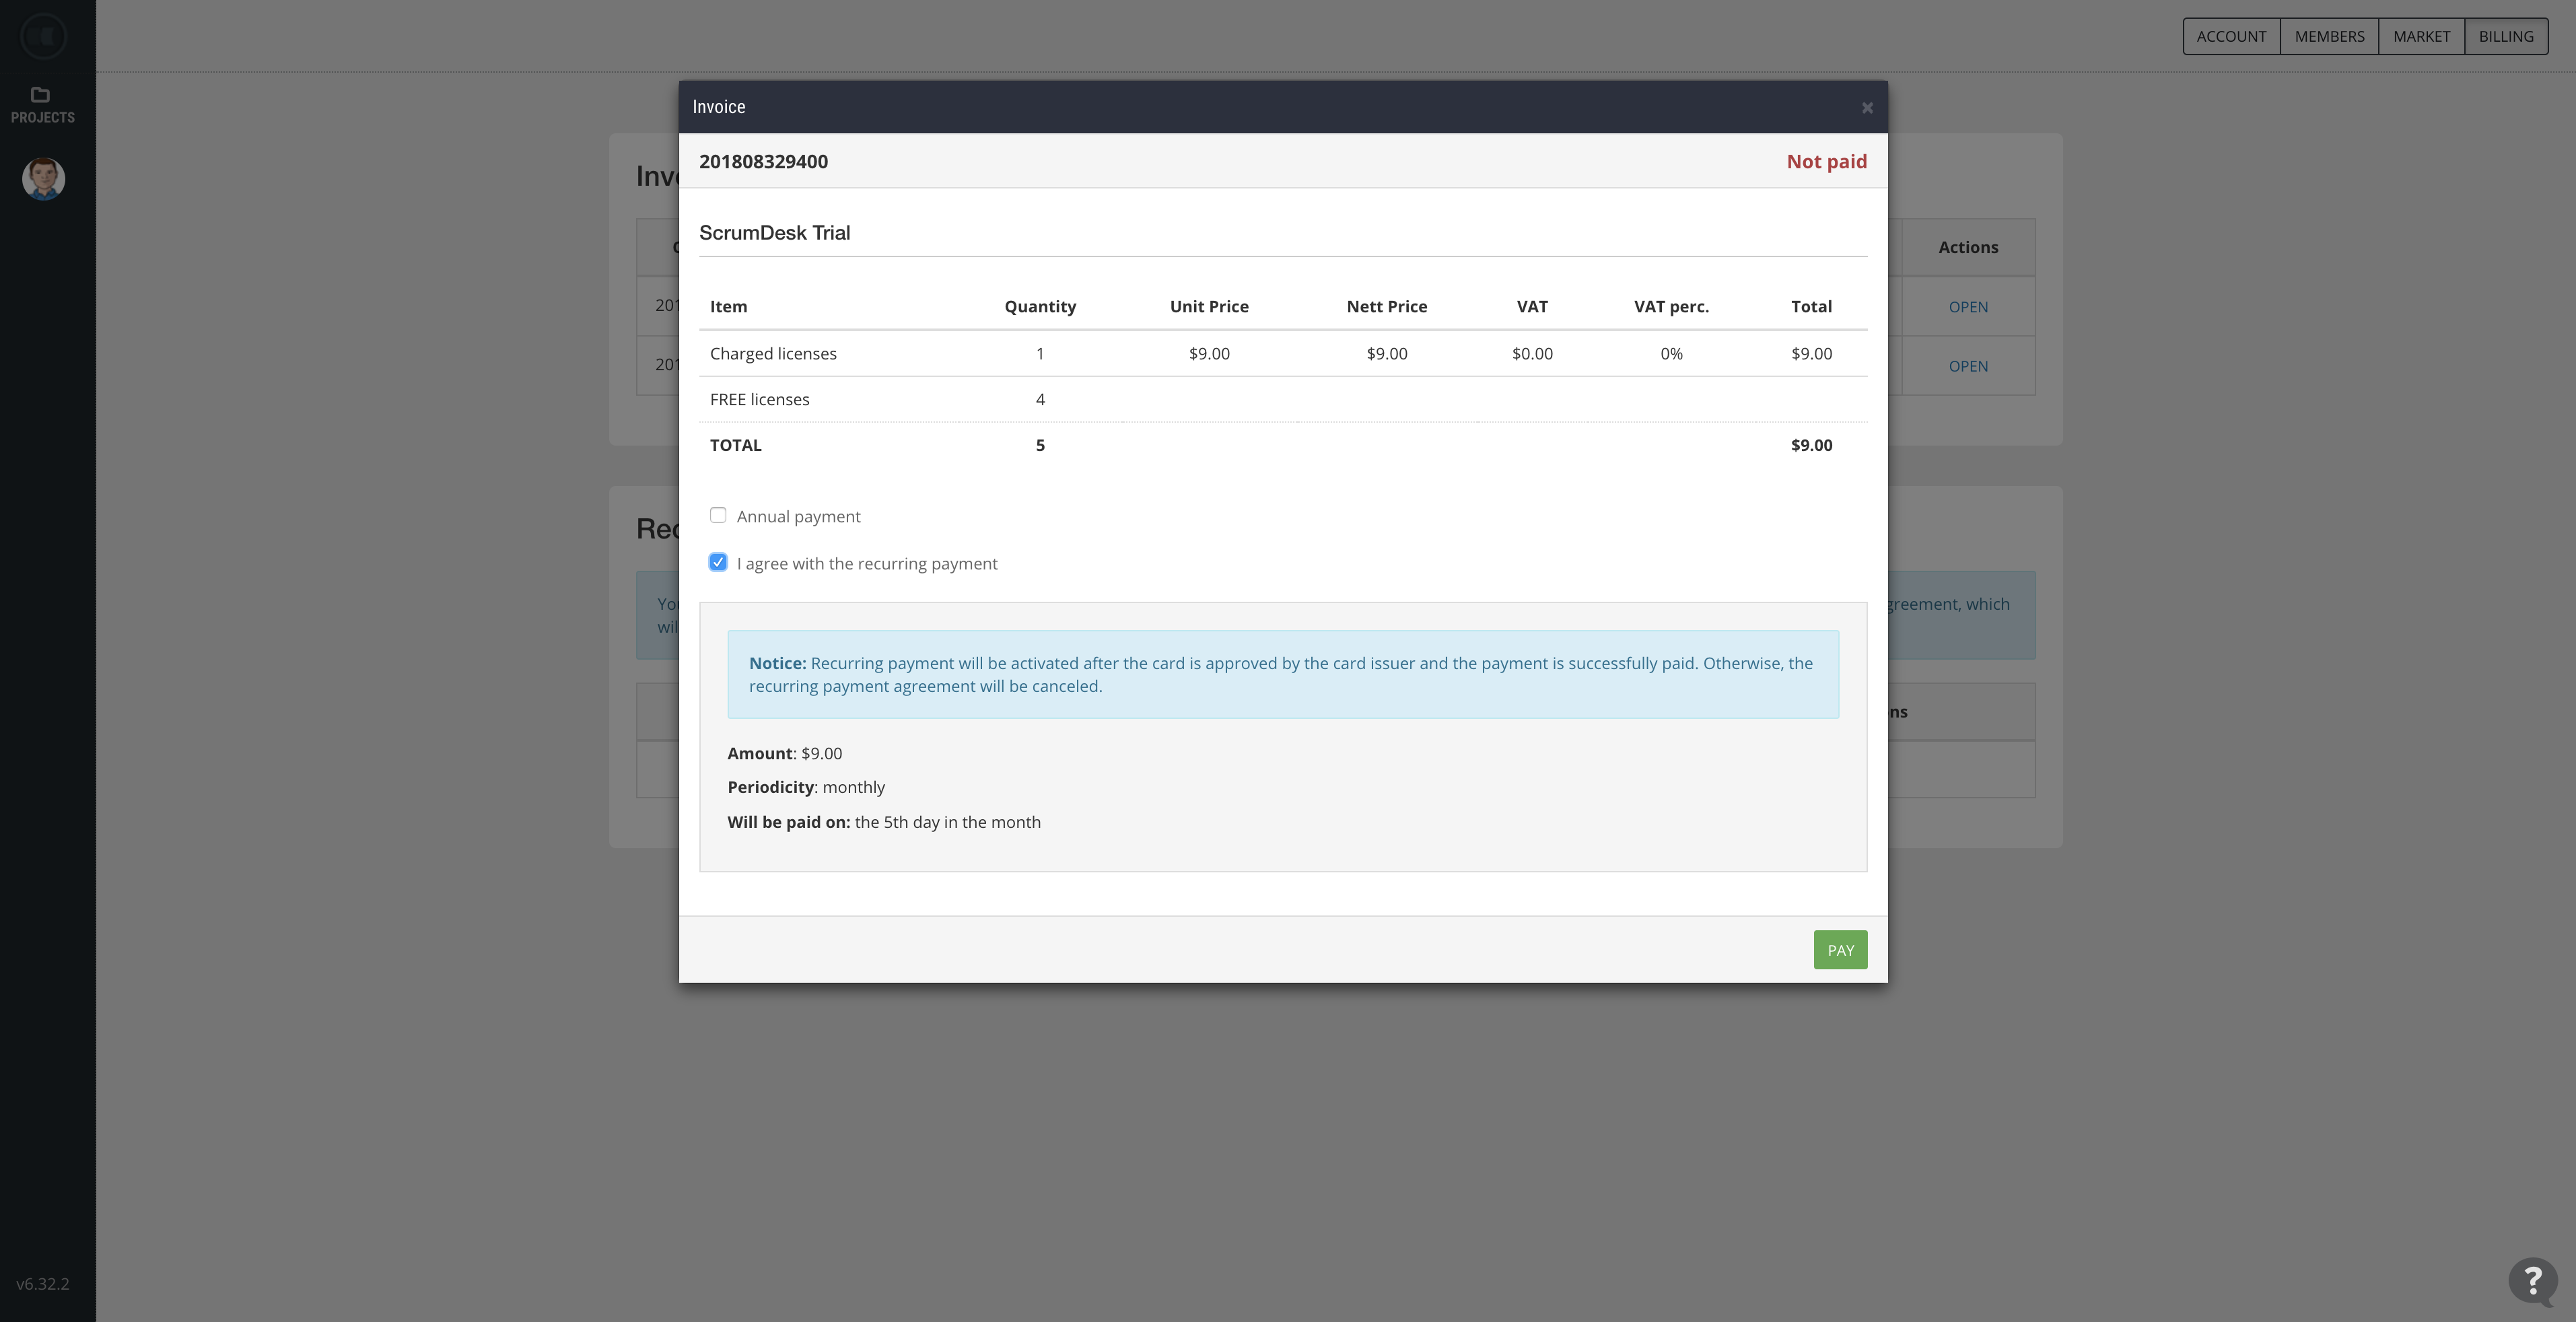Click the TOTAL quantity 5
The width and height of the screenshot is (2576, 1322).
[x=1040, y=446]
